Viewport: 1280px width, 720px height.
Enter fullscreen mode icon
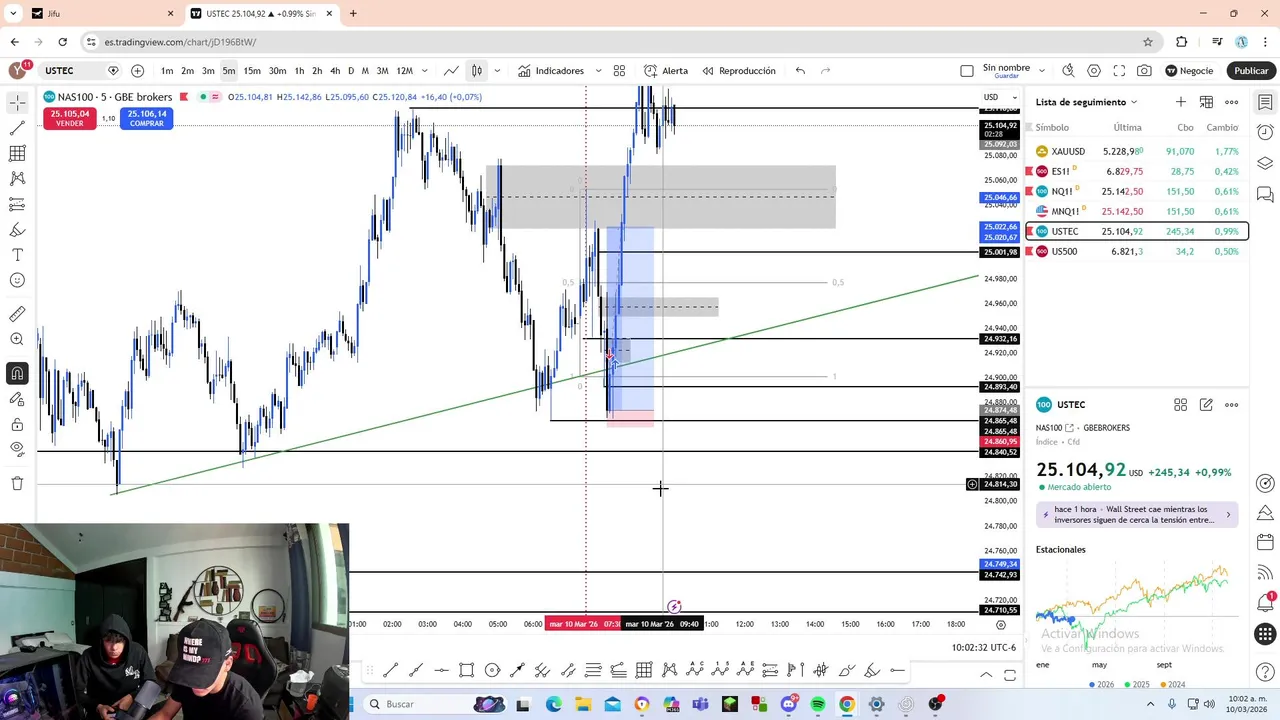1119,71
